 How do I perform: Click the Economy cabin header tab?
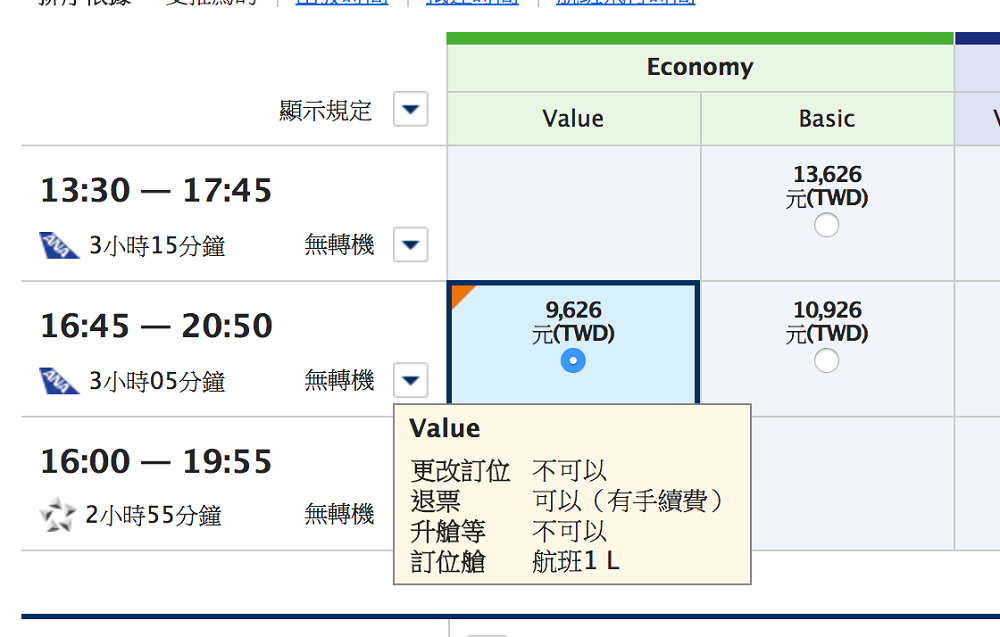coord(700,68)
